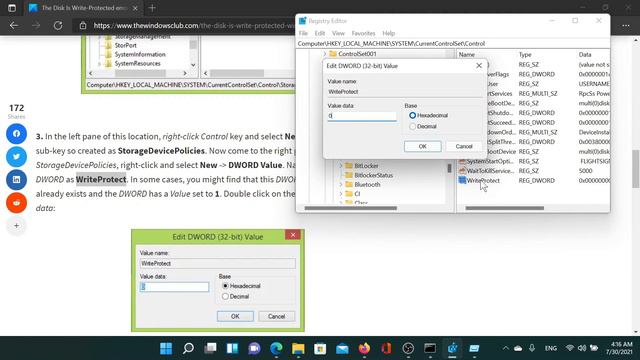Click the browser forward arrow
Screen dimensions: 640x360
36,25
